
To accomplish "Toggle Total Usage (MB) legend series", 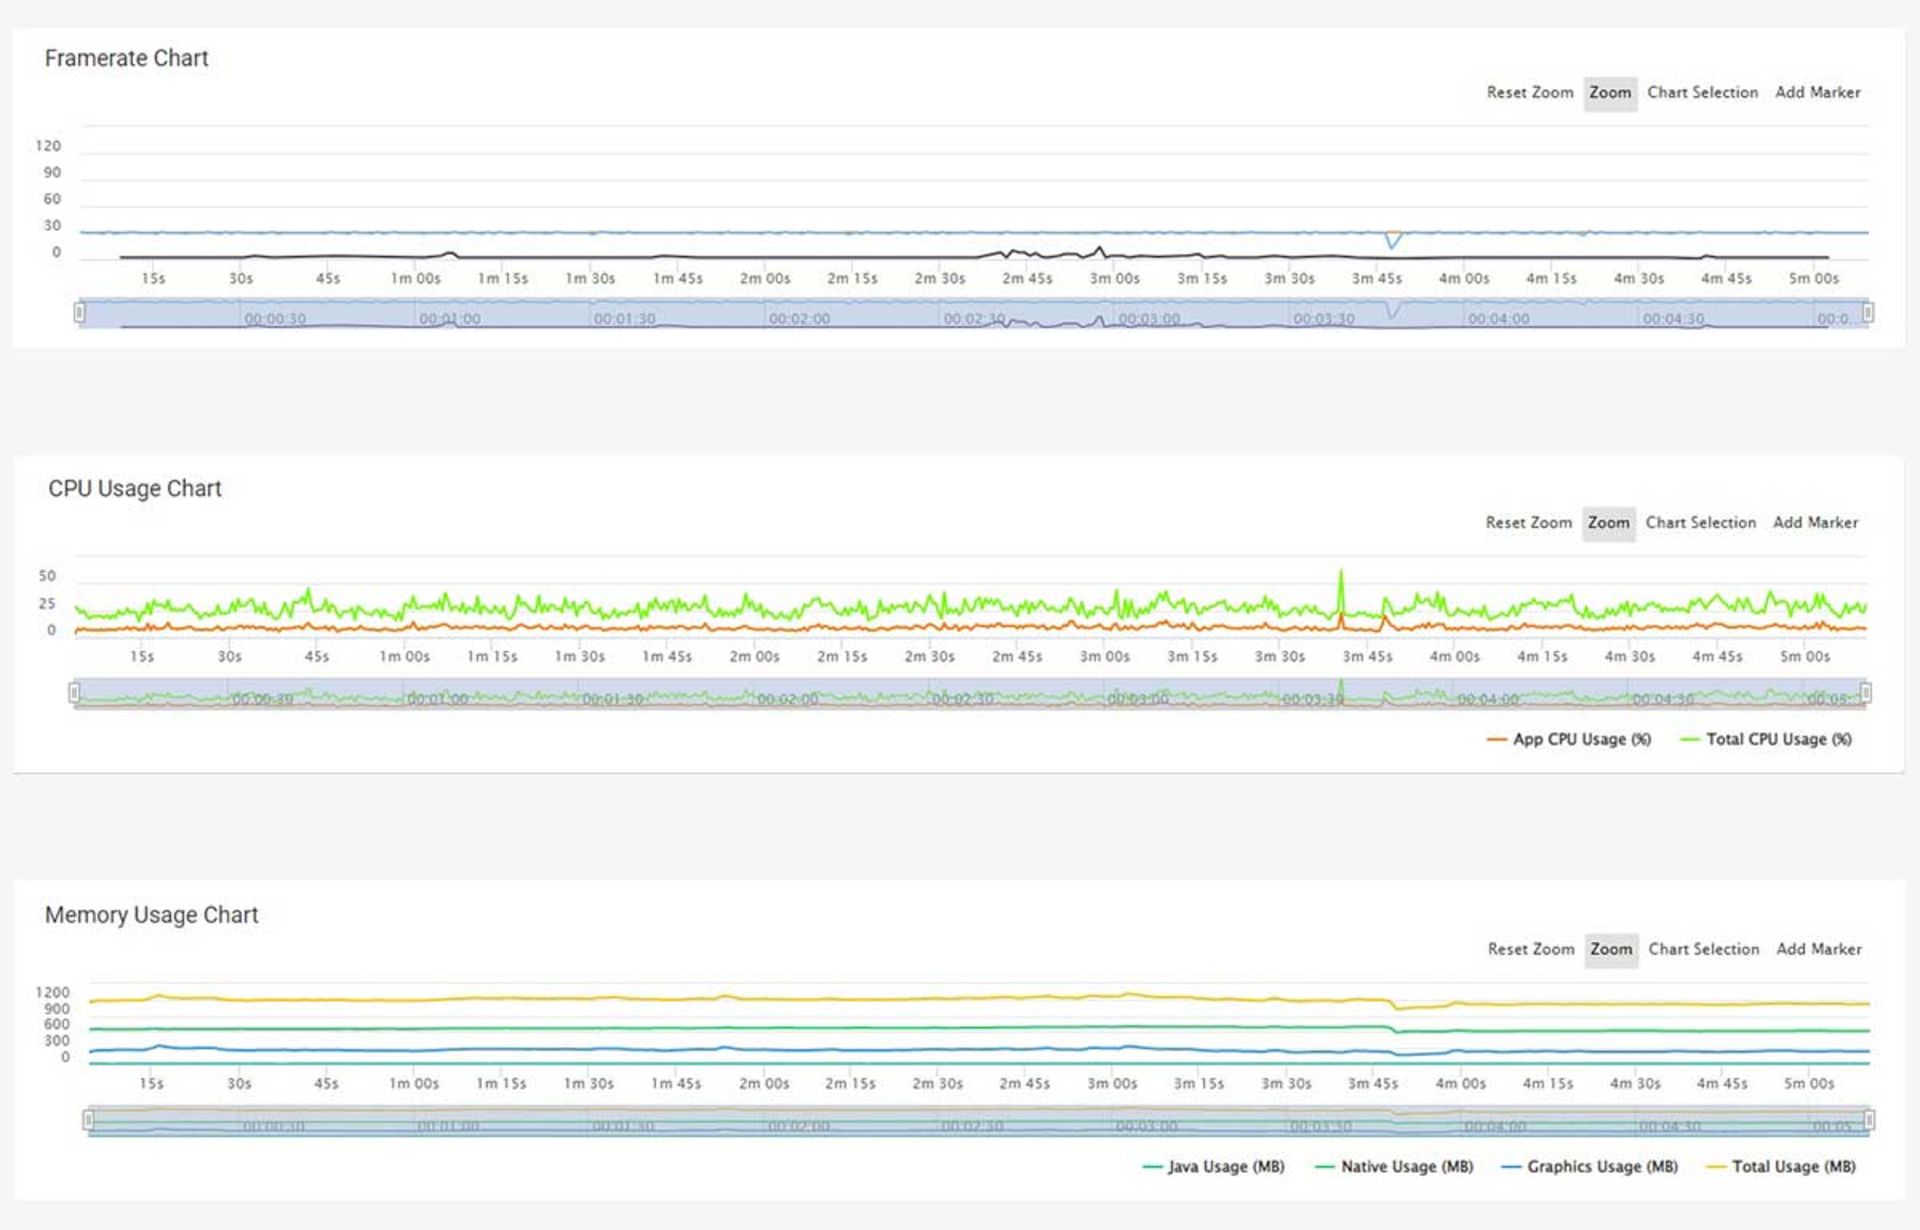I will (1780, 1166).
